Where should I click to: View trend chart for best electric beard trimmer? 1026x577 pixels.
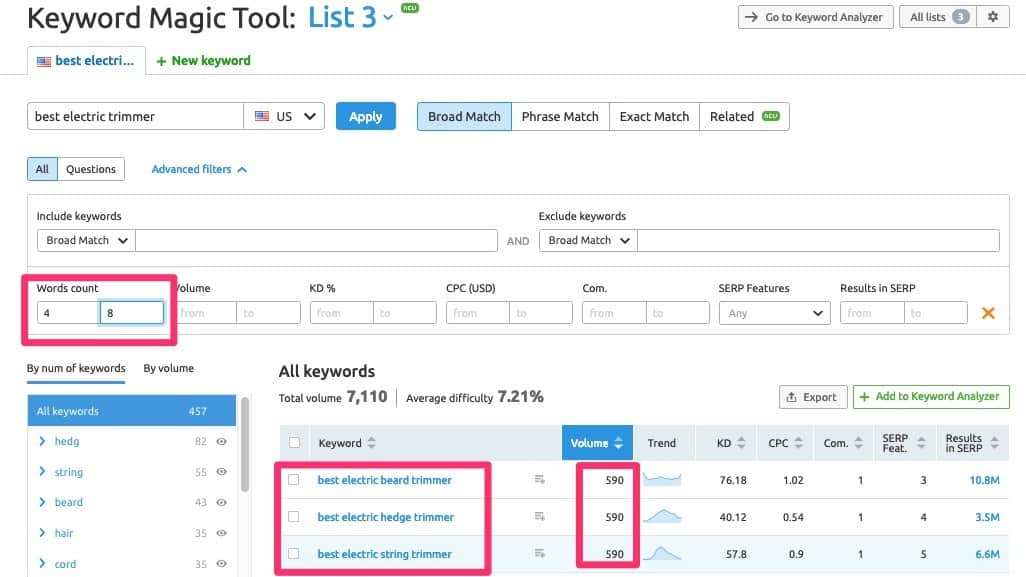pos(662,480)
